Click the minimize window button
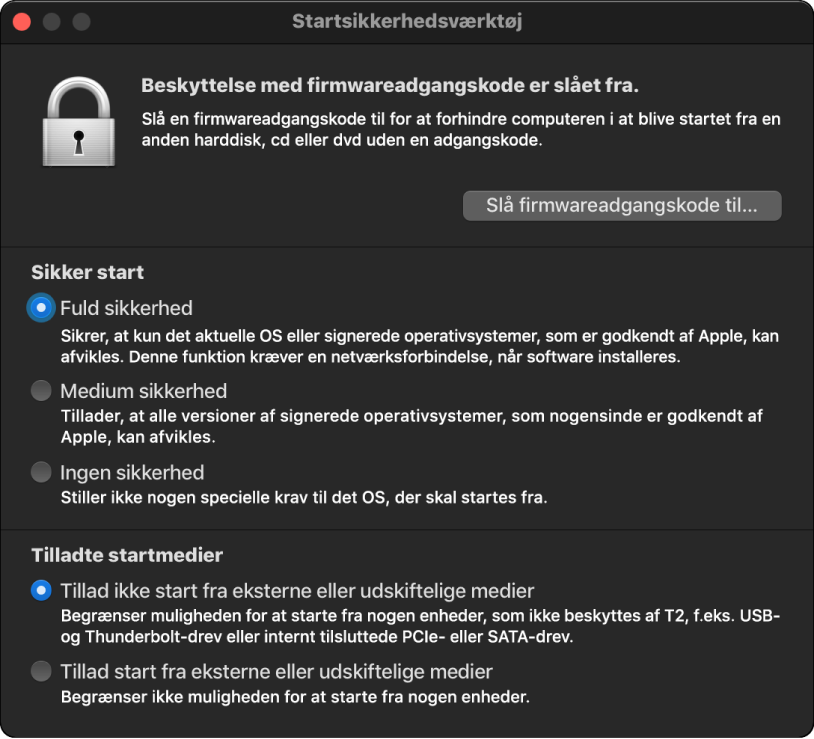The height and width of the screenshot is (739, 814). point(51,20)
